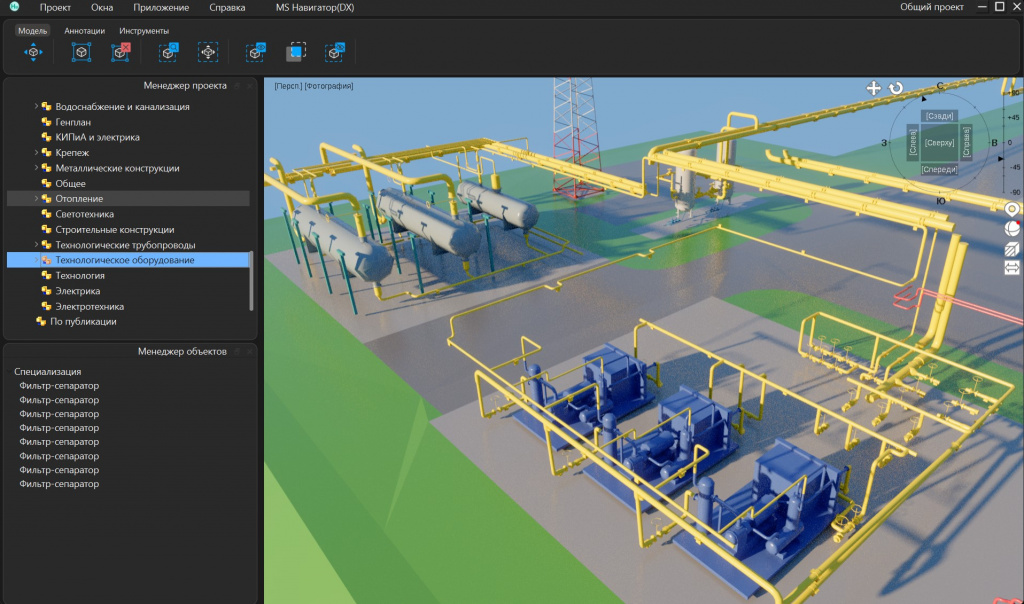Viewport: 1024px width, 604px height.
Task: Click the [Фотография] visual style label
Action: click(x=328, y=86)
